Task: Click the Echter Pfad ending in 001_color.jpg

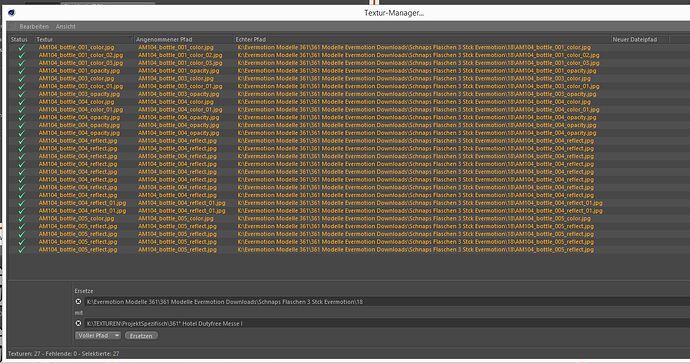Action: tap(414, 48)
